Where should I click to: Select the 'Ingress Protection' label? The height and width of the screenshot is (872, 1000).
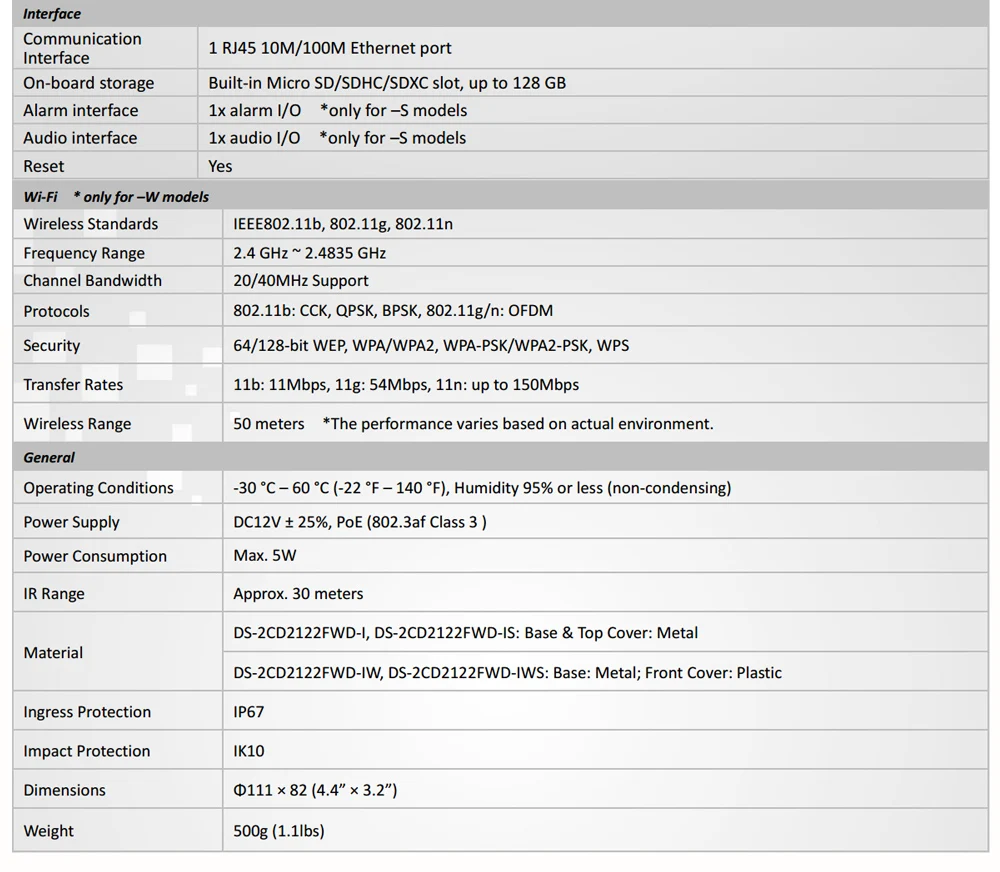[x=87, y=712]
